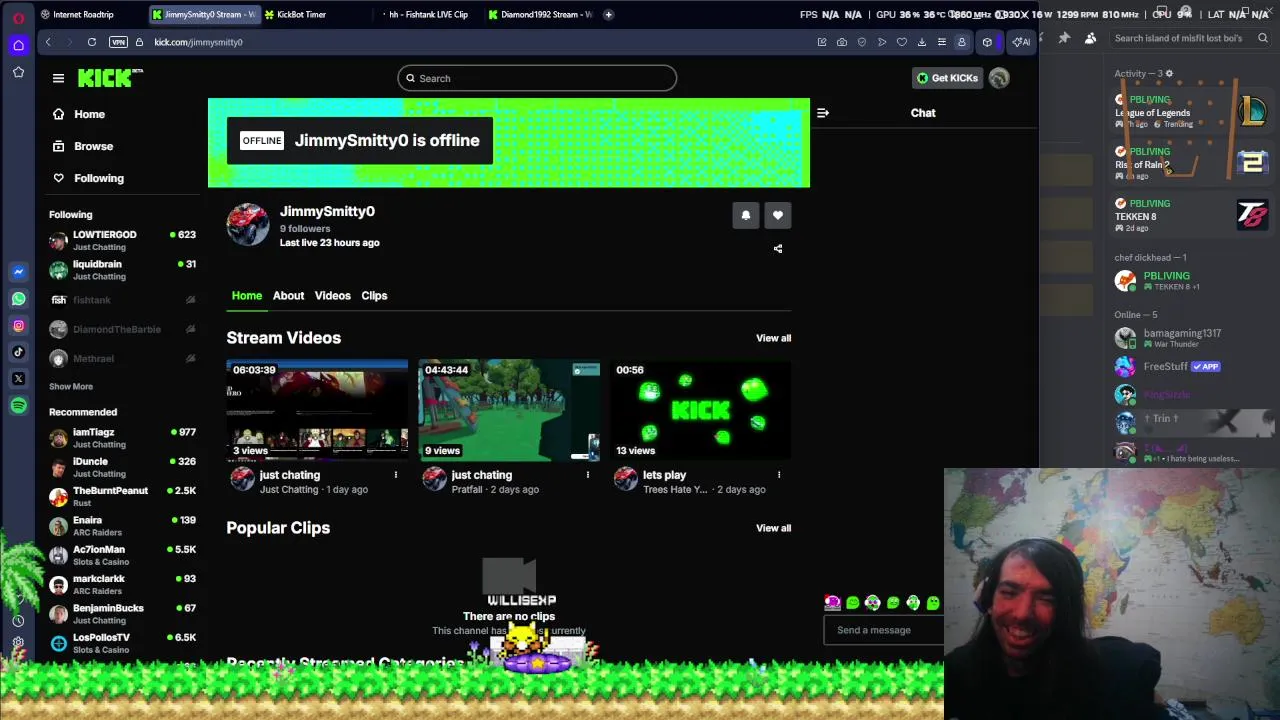Open Opera sidebar settings gear
The width and height of the screenshot is (1280, 720).
18,642
